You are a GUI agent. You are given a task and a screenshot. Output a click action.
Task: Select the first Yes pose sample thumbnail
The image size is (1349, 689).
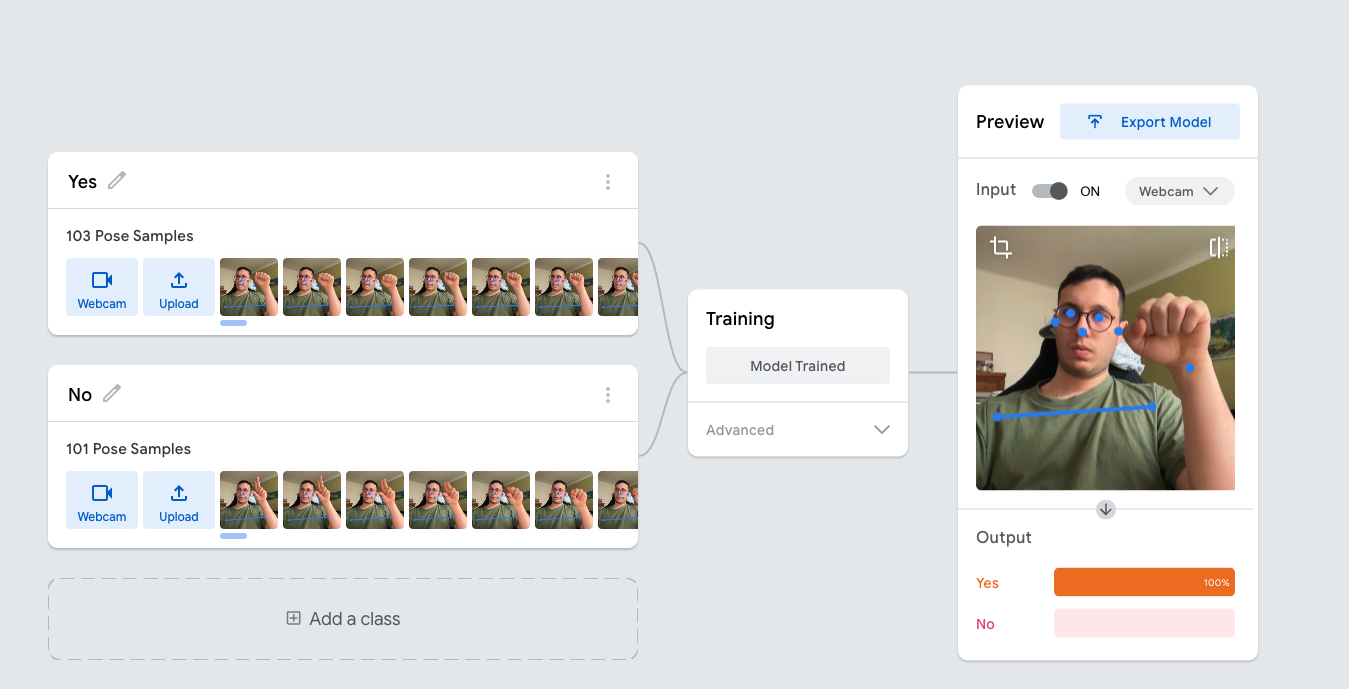coord(249,287)
